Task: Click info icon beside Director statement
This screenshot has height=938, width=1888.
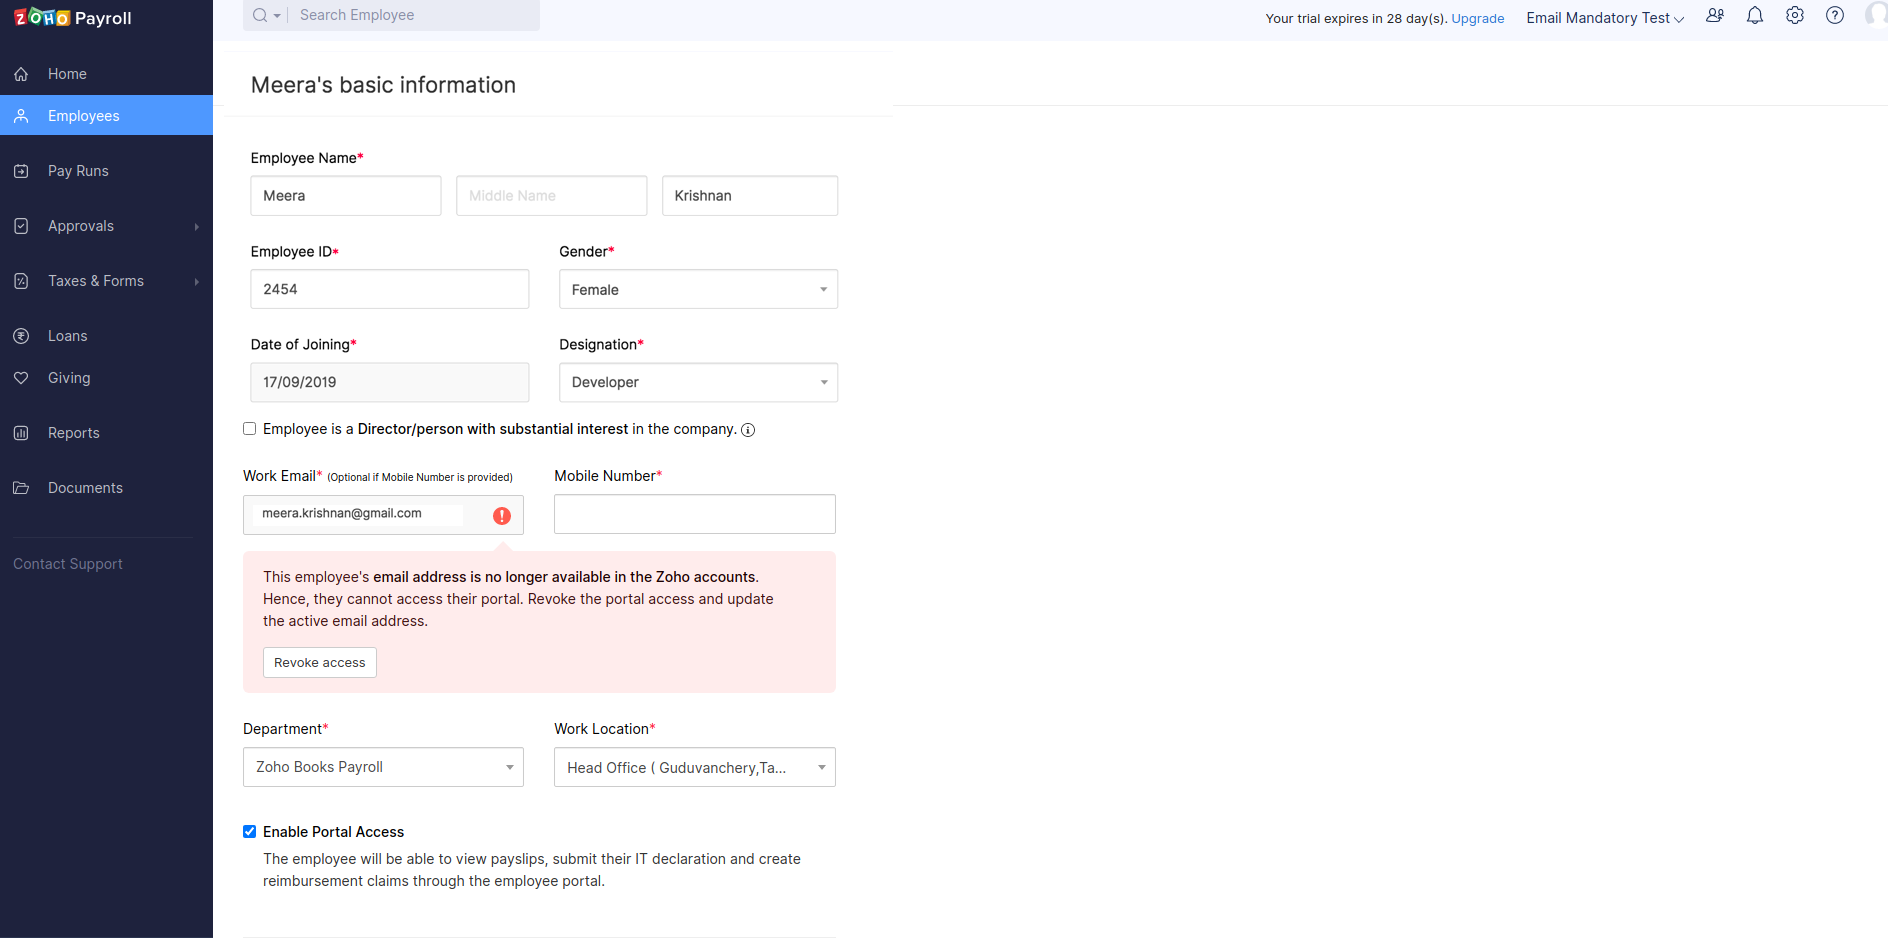Action: (x=748, y=430)
